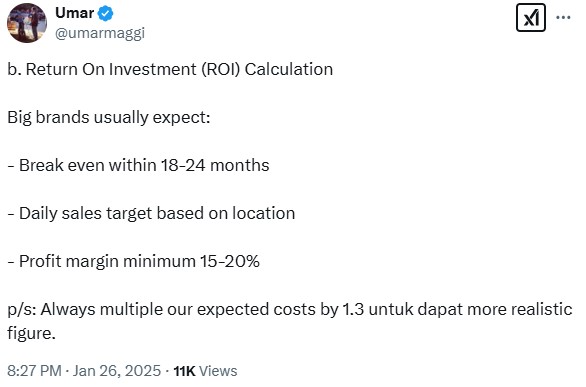Click the '(ROI)' abbreviation in the heading
Viewport: 586px width, 387px height.
[x=221, y=69]
